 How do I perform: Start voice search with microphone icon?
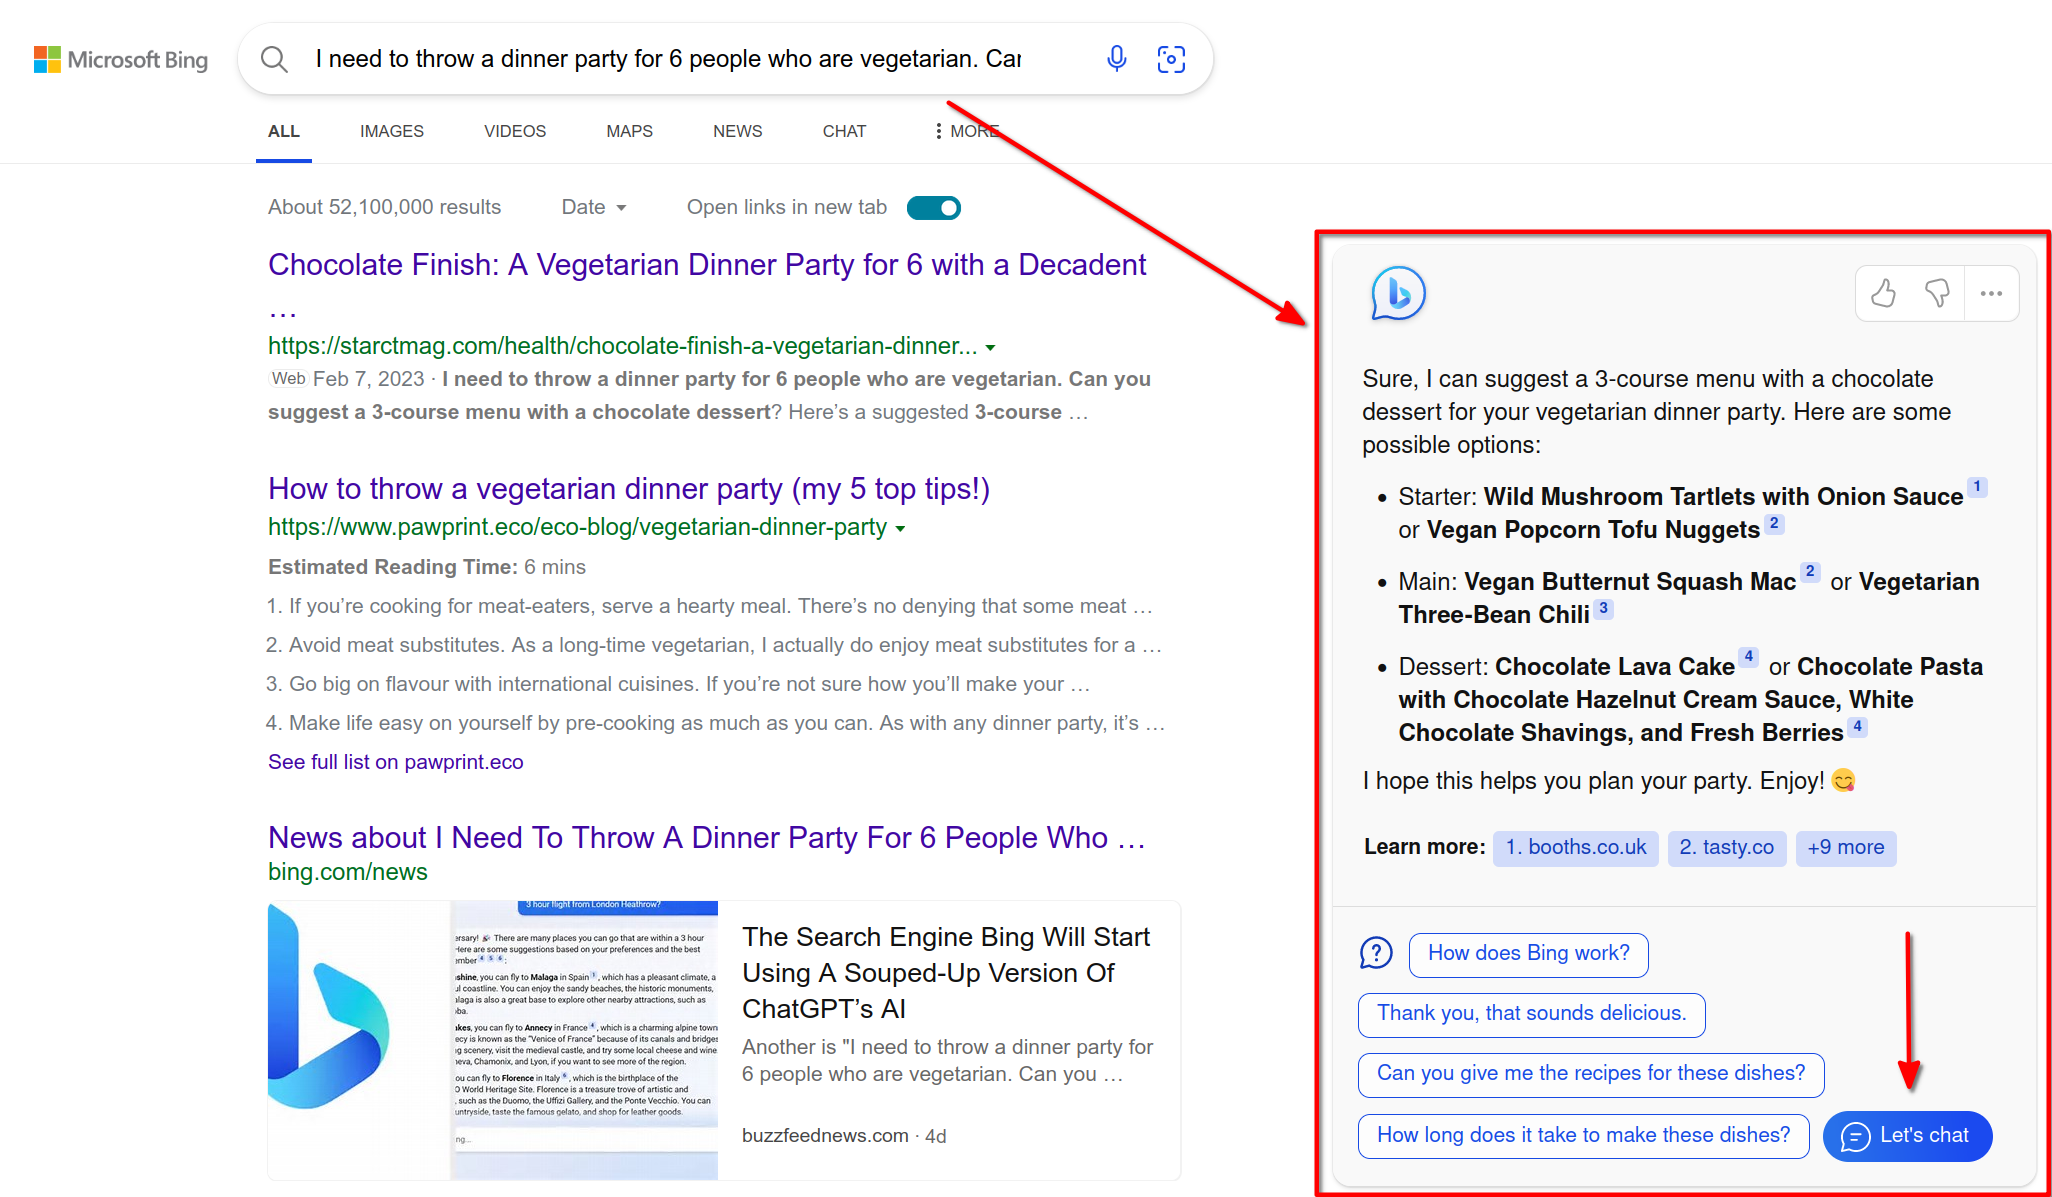[x=1117, y=59]
